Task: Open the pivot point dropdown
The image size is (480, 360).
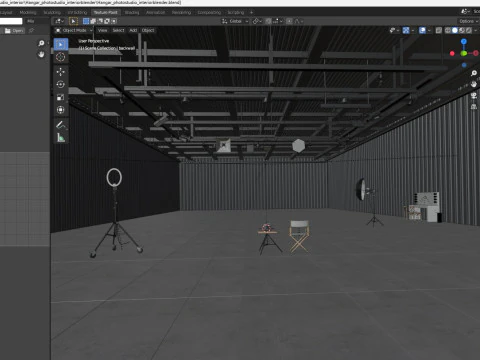Action: coord(257,21)
